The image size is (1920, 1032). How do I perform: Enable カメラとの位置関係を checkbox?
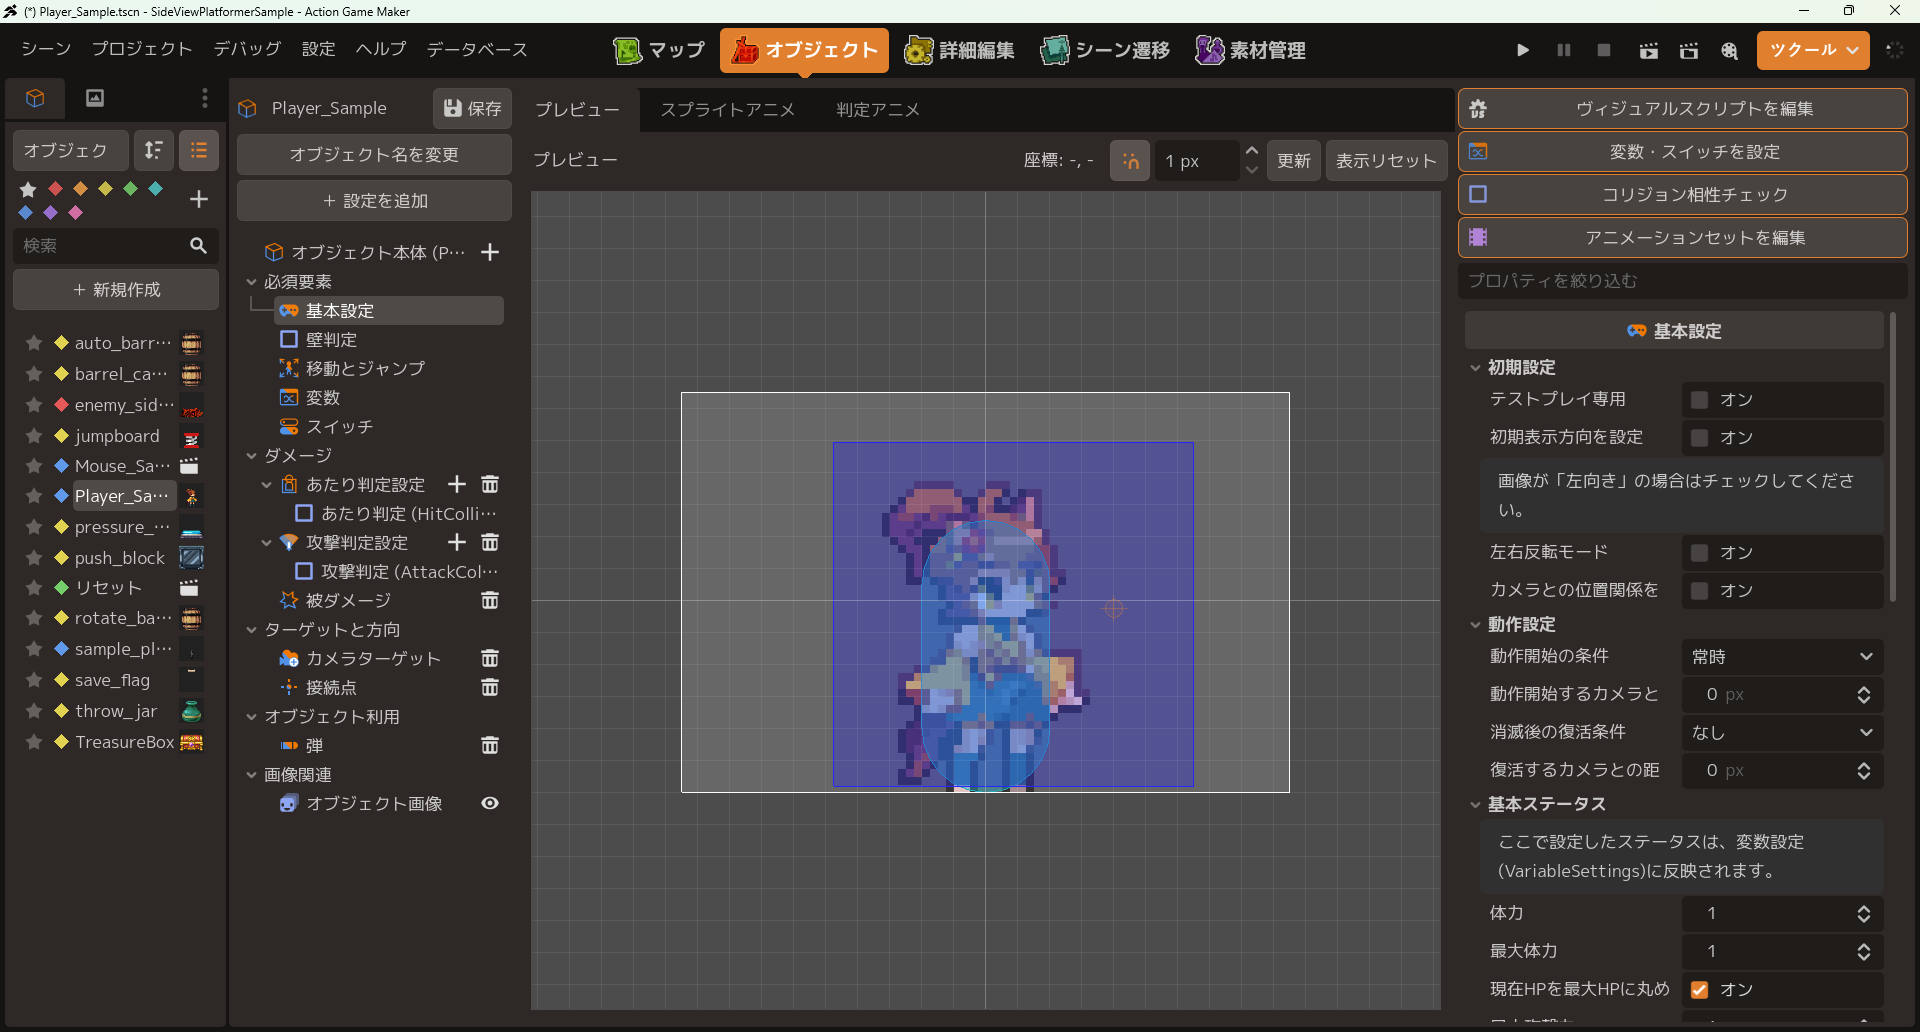(1699, 591)
